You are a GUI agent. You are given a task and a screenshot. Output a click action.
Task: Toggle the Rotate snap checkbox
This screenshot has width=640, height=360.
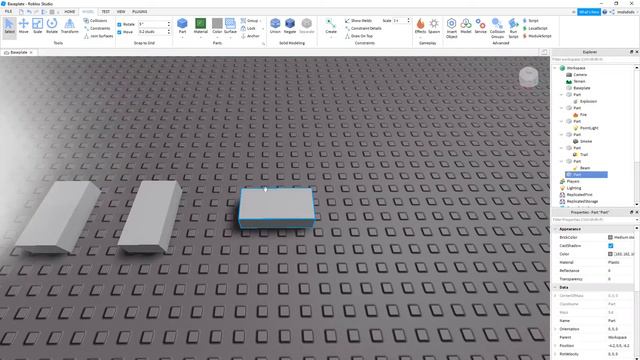[x=120, y=24]
